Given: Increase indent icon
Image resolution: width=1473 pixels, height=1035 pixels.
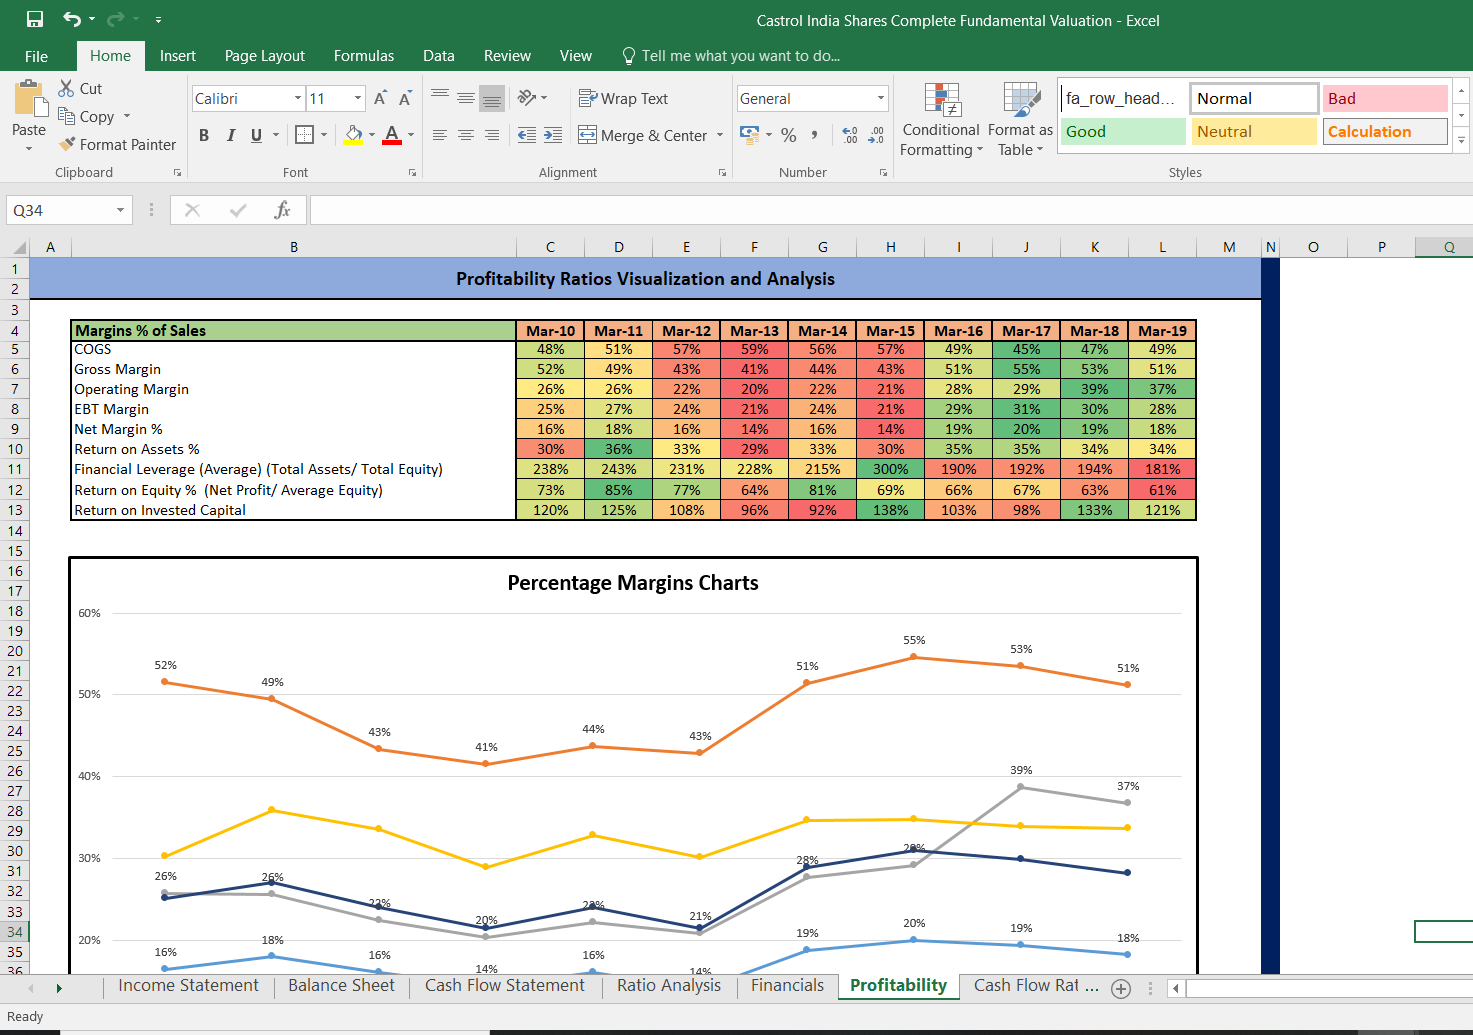Looking at the screenshot, I should pyautogui.click(x=553, y=135).
